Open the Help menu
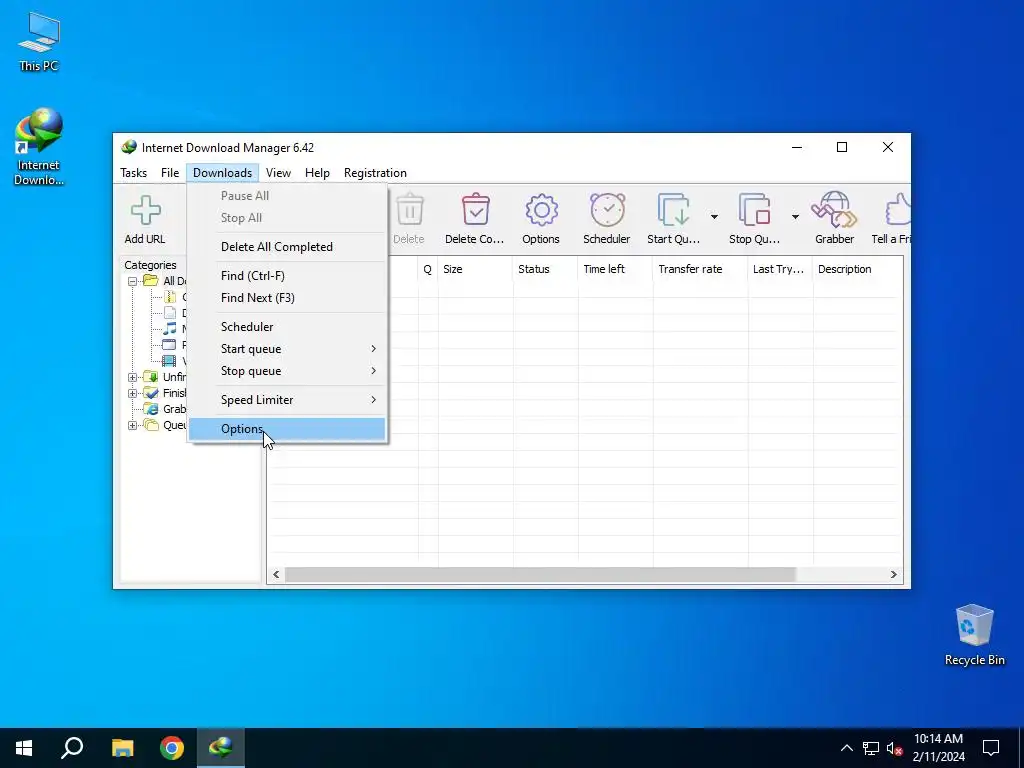 coord(317,173)
